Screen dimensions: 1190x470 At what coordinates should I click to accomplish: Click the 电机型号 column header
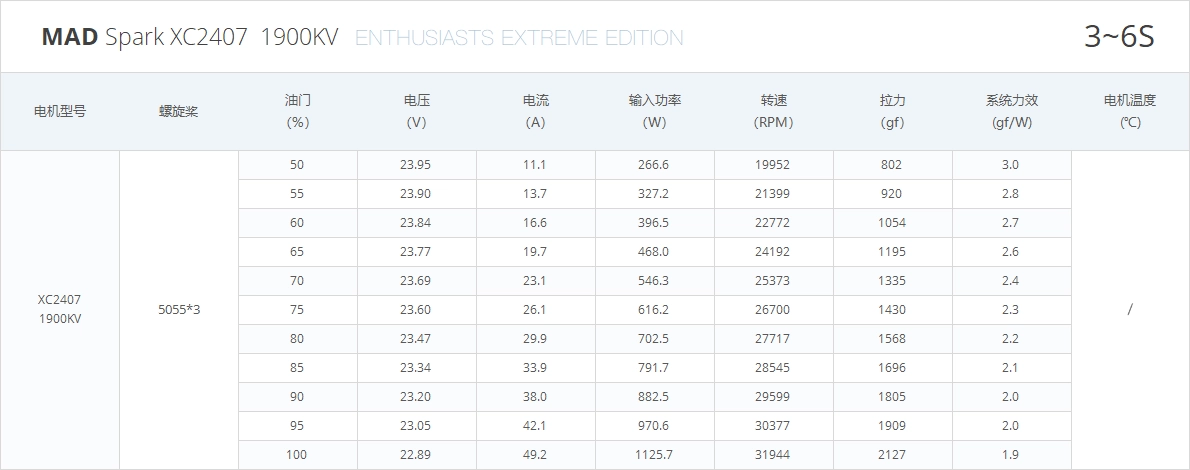coord(60,112)
